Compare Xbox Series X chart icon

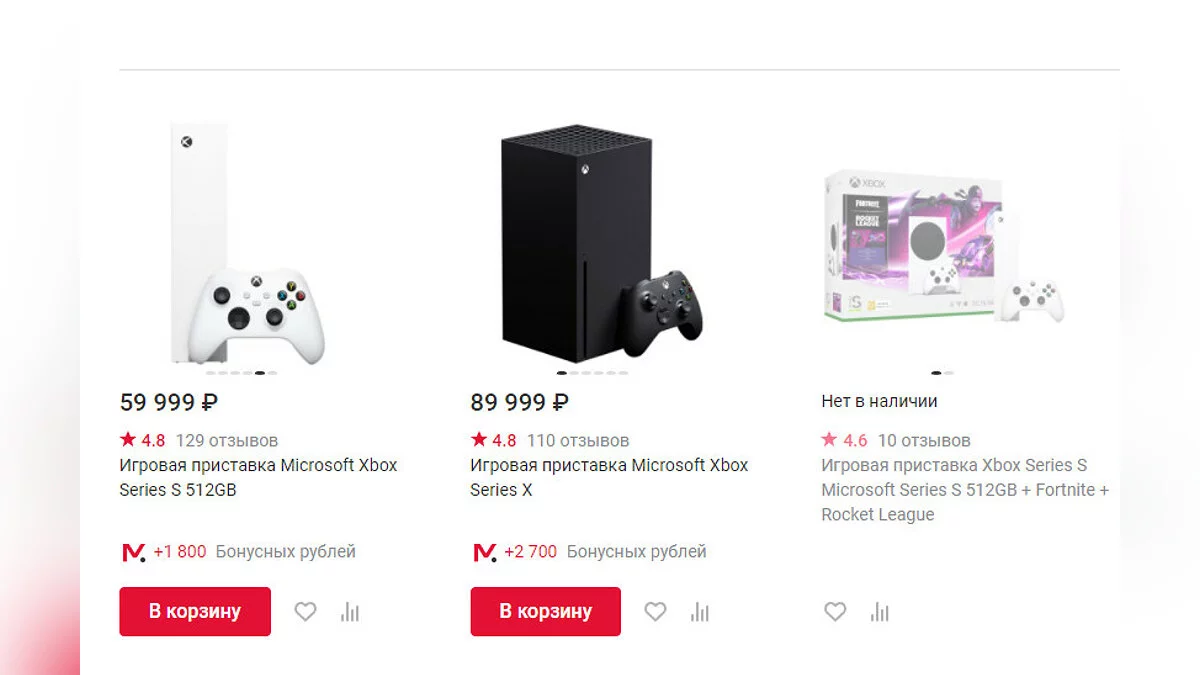coord(700,612)
